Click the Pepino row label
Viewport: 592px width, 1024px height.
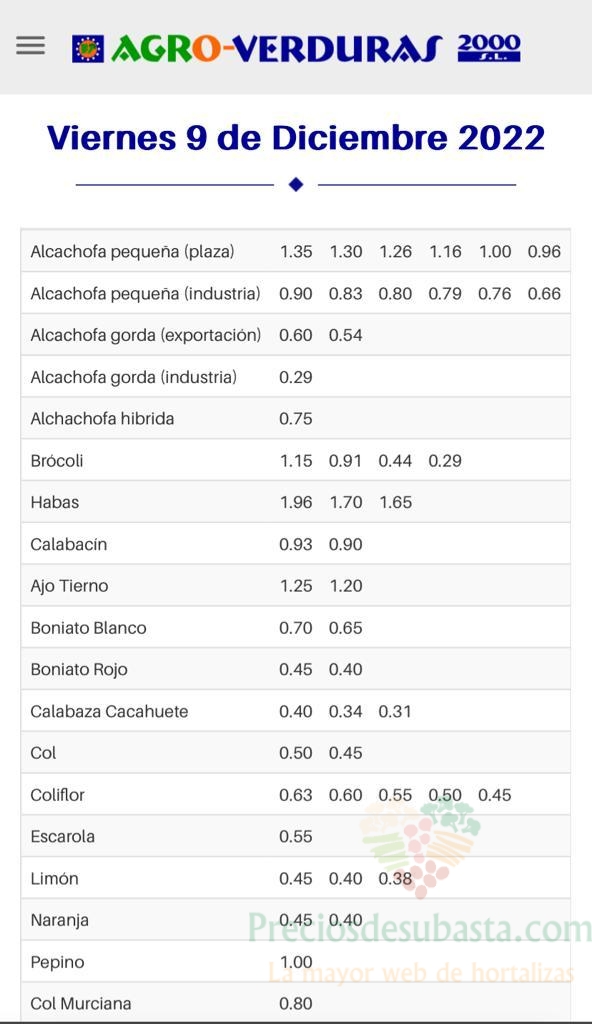(x=58, y=963)
